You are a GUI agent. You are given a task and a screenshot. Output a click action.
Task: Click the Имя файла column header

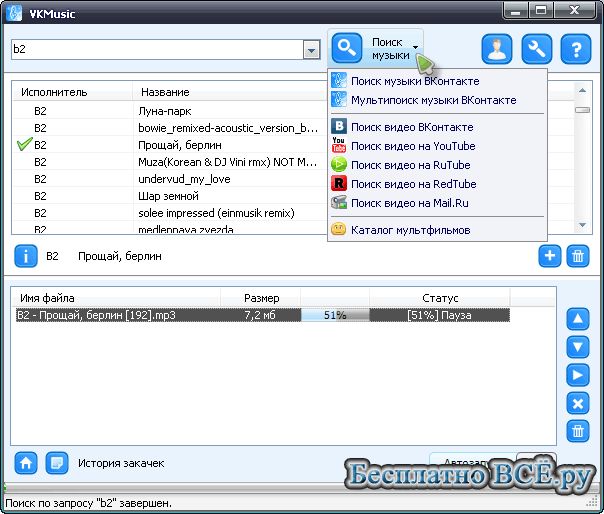coord(116,298)
